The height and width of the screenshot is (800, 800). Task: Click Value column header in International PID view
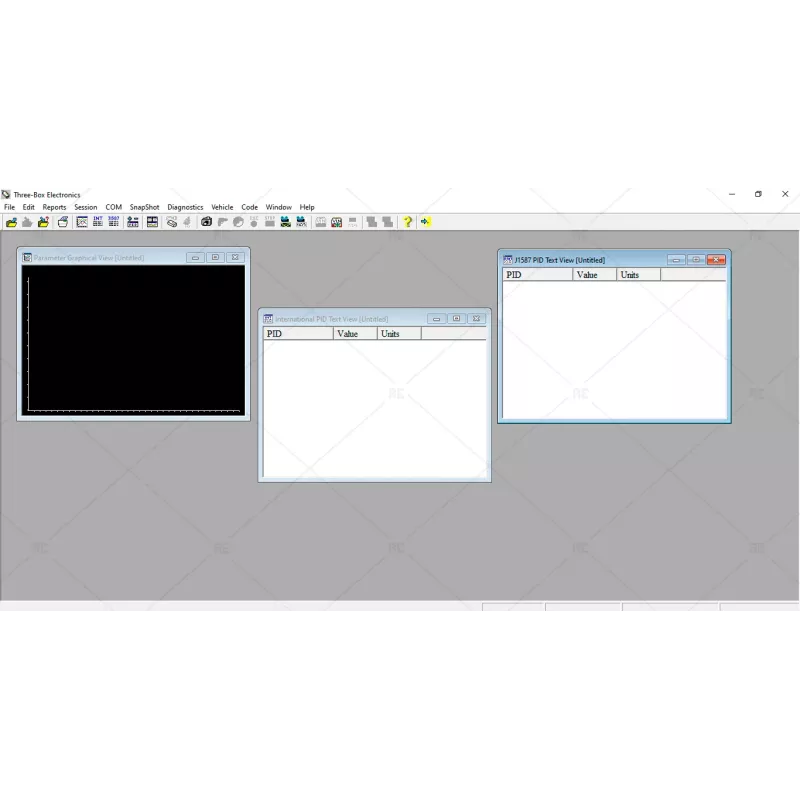[355, 334]
